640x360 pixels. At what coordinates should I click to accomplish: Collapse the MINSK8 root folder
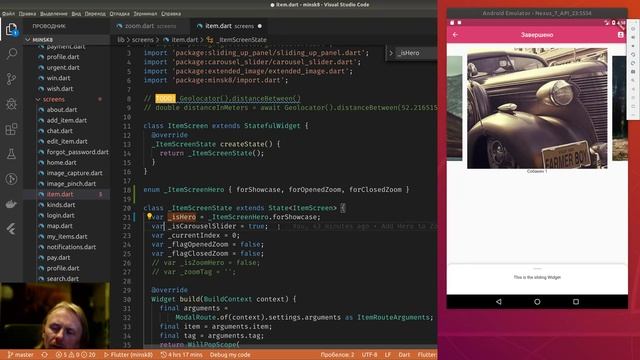pos(28,40)
